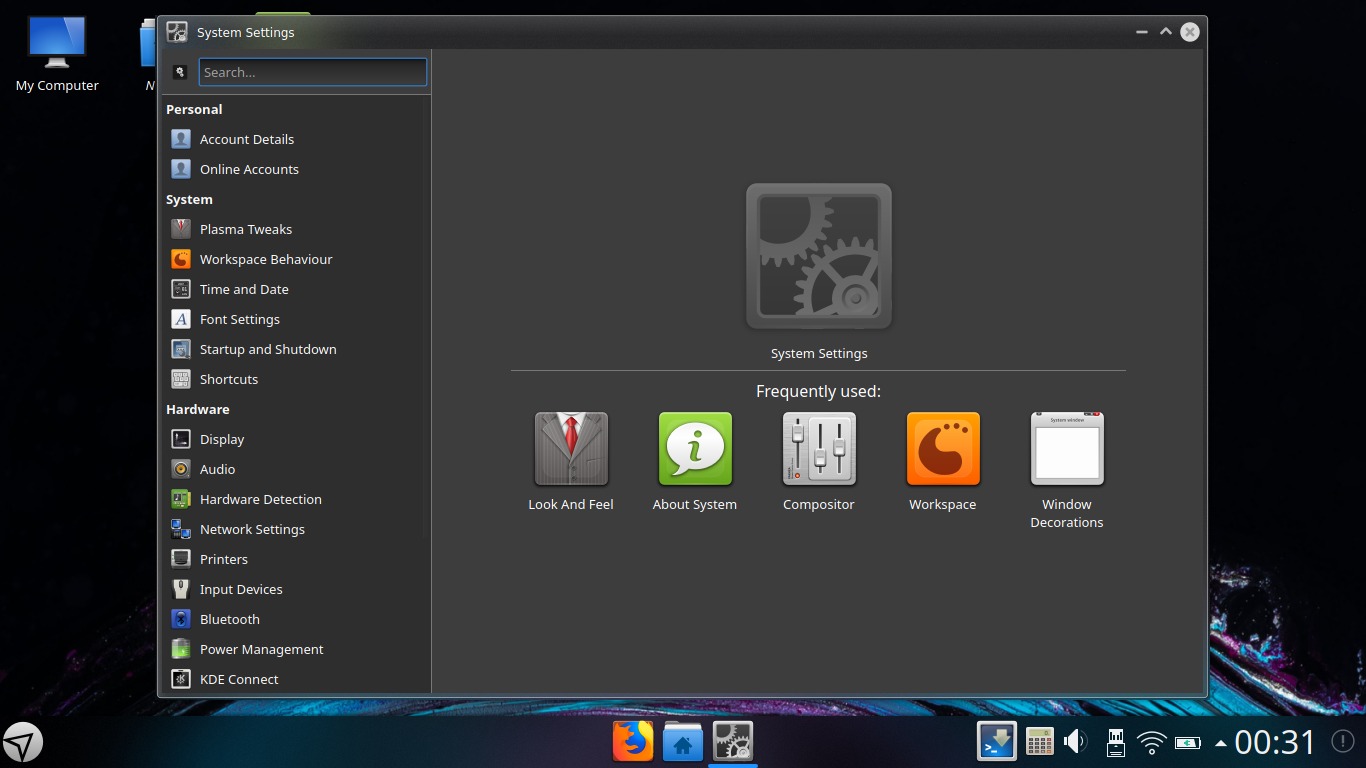Select the Power Management text label
Viewport: 1366px width, 768px height.
coord(262,649)
